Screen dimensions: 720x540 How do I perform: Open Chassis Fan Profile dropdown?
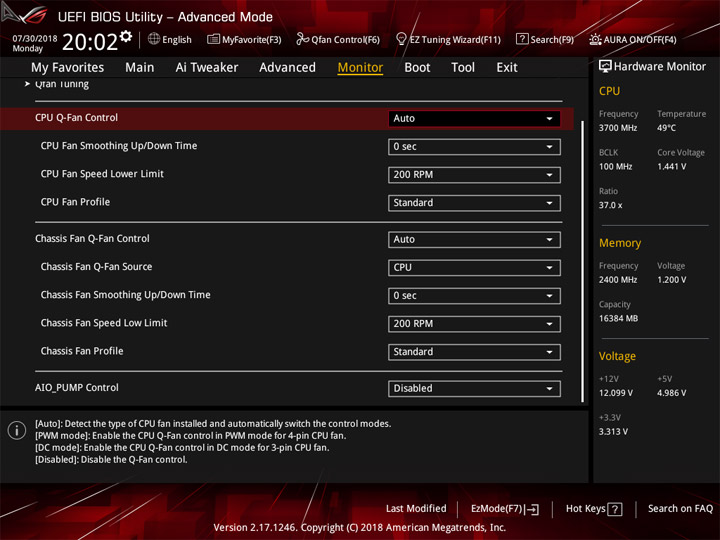(474, 352)
